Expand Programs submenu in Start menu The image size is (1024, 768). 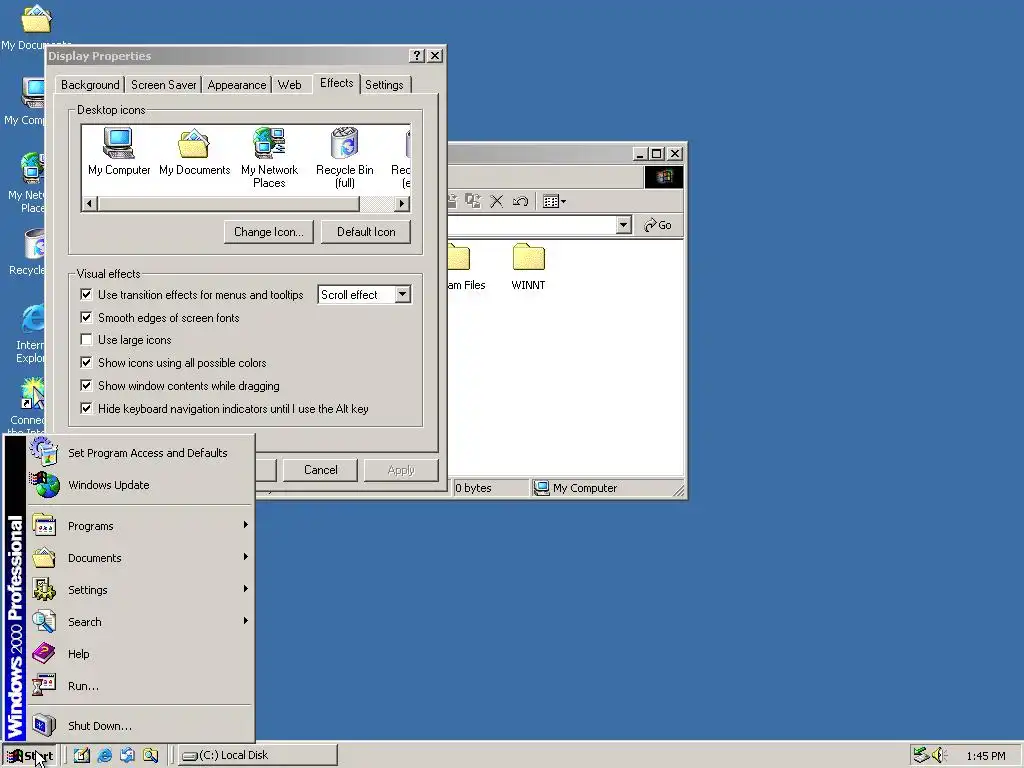point(140,526)
